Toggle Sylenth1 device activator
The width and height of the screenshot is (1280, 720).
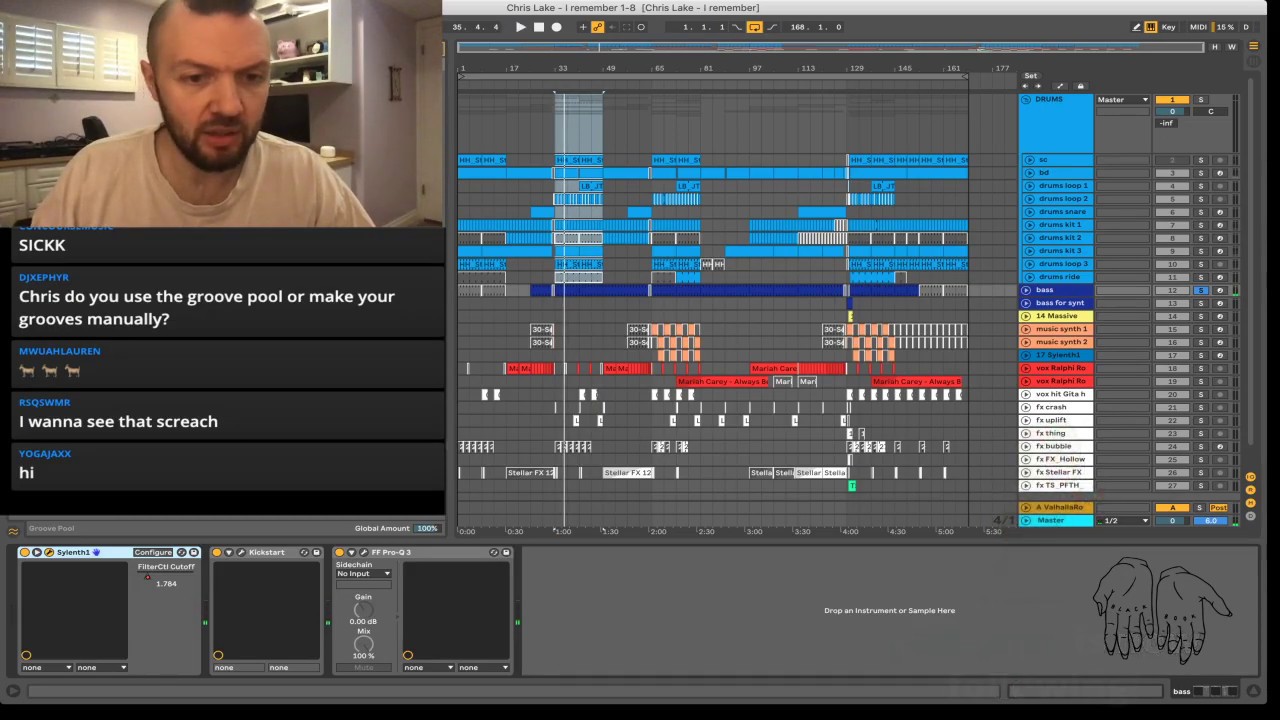(x=26, y=552)
